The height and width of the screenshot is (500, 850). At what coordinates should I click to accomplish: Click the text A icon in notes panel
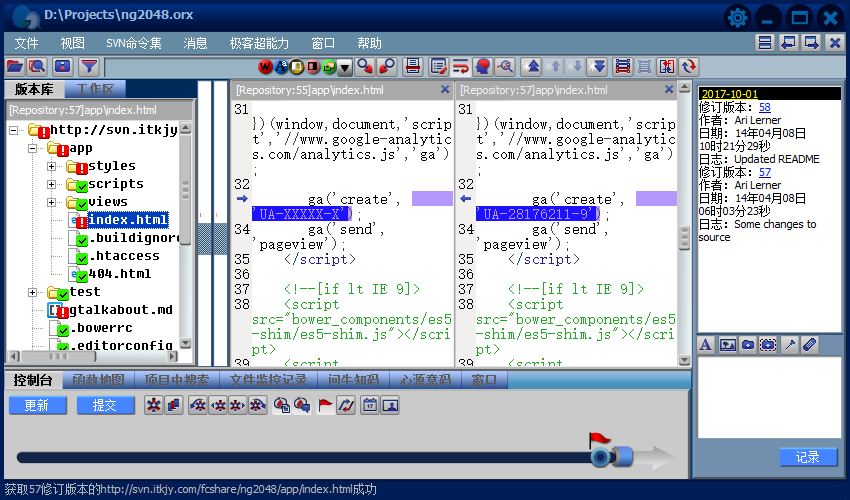[705, 344]
